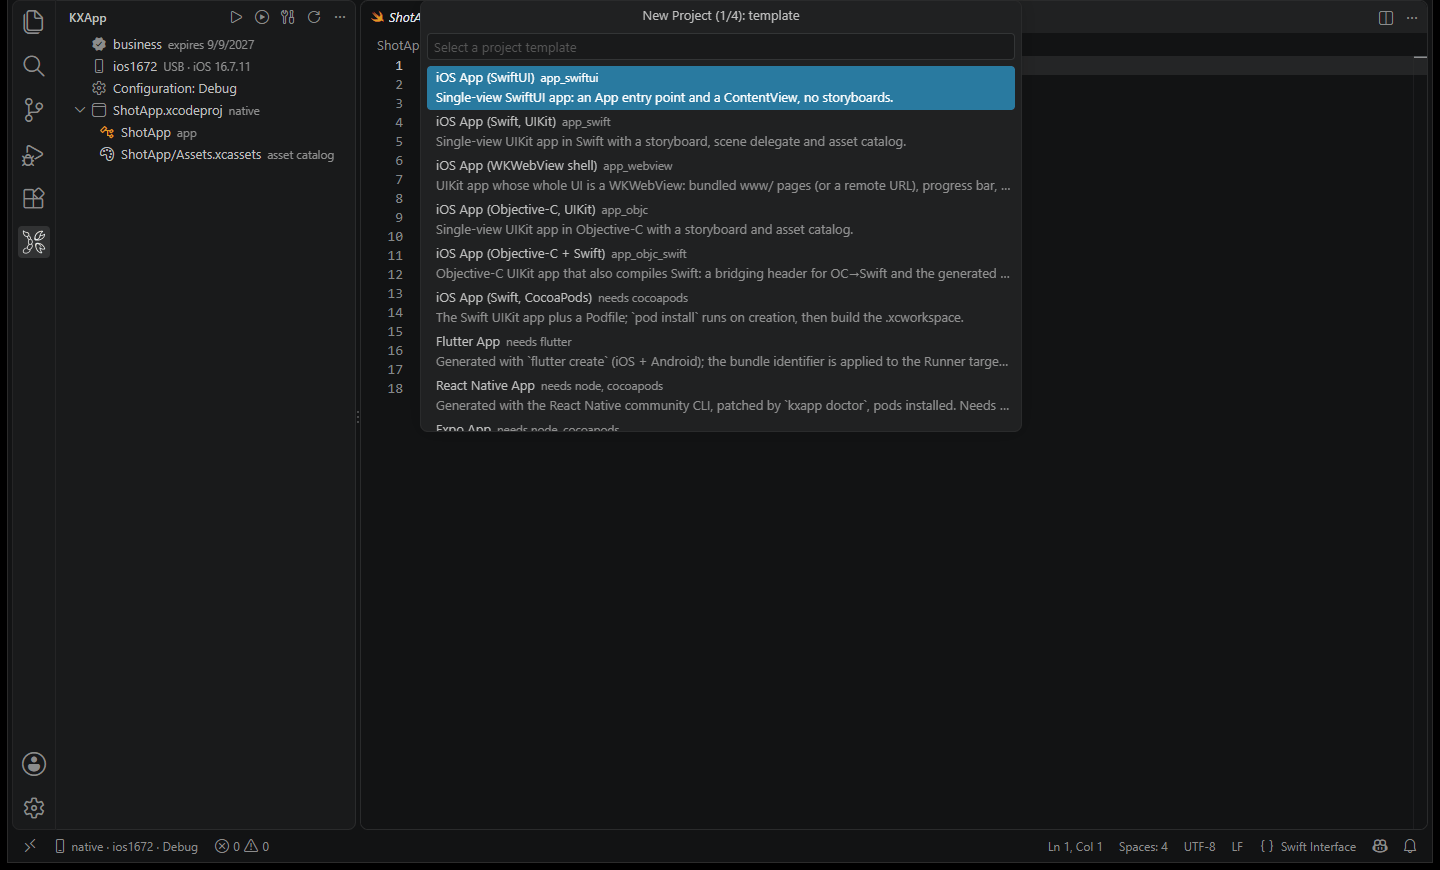1440x870 pixels.
Task: Open the Explorer view in the activity bar
Action: pos(33,22)
